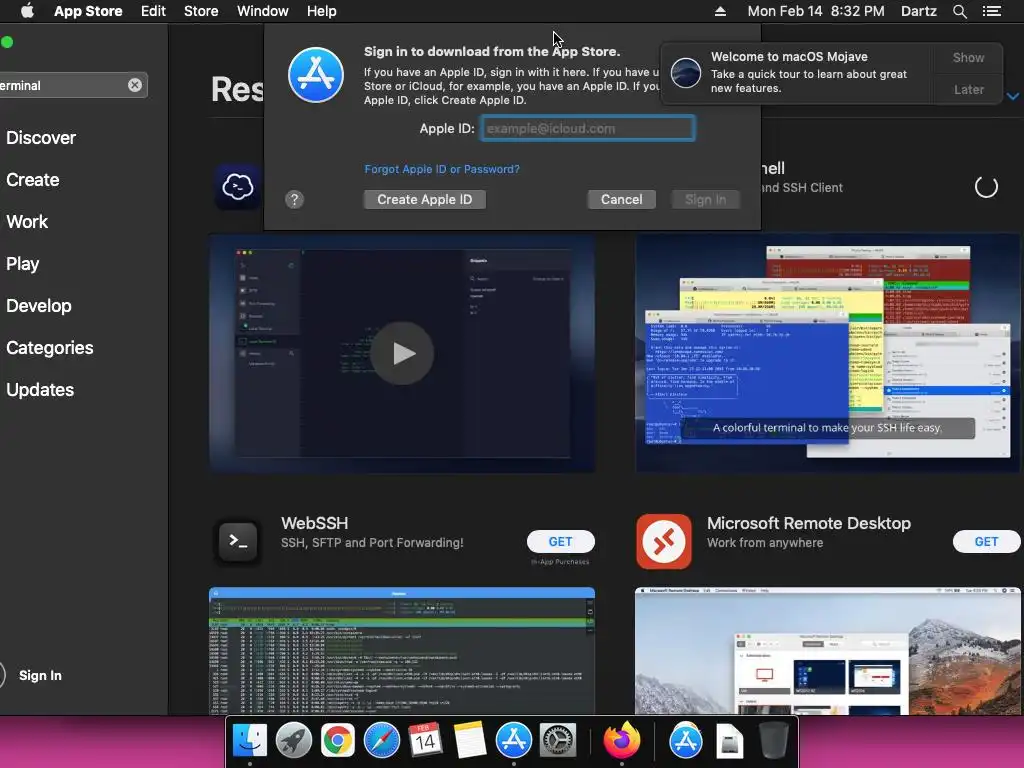
Task: Open Calendar from the Dock
Action: pyautogui.click(x=425, y=741)
